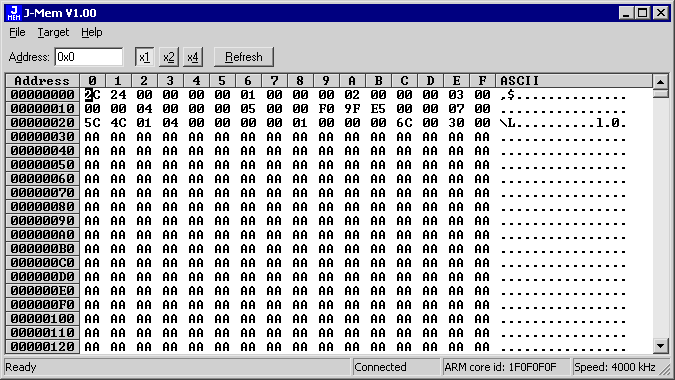Open the Help menu

coord(92,32)
